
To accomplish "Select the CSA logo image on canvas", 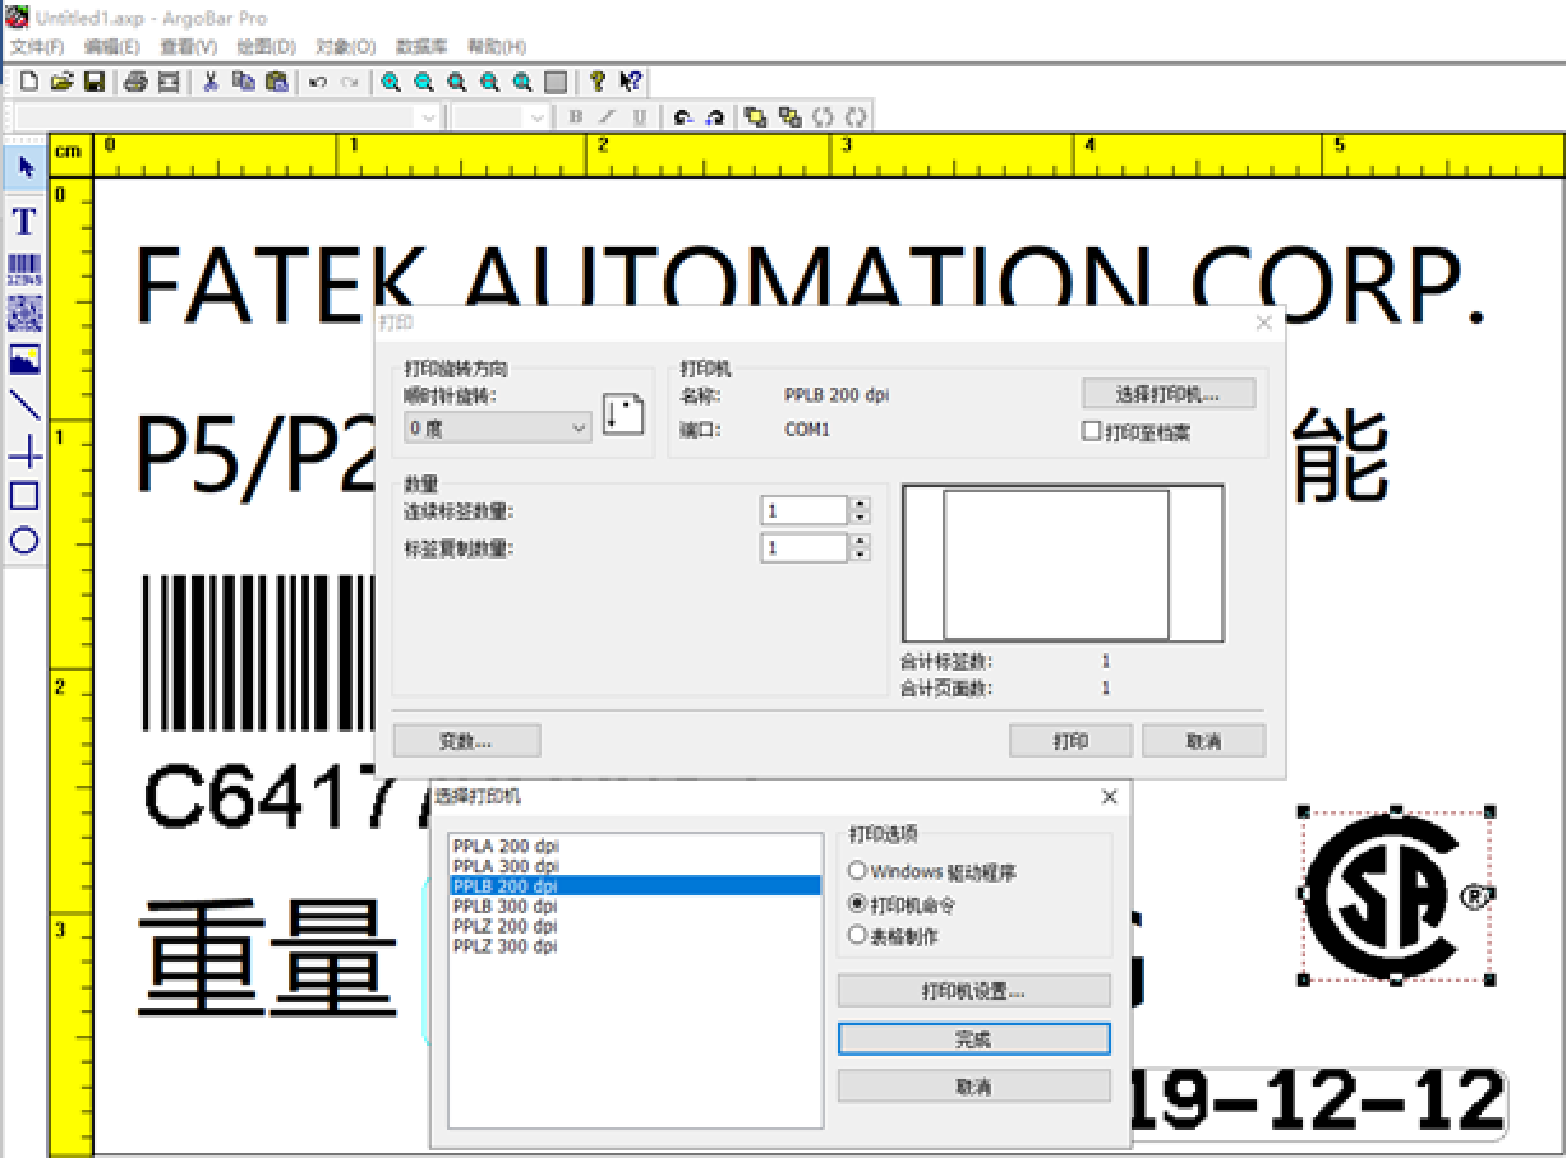I will [1396, 895].
